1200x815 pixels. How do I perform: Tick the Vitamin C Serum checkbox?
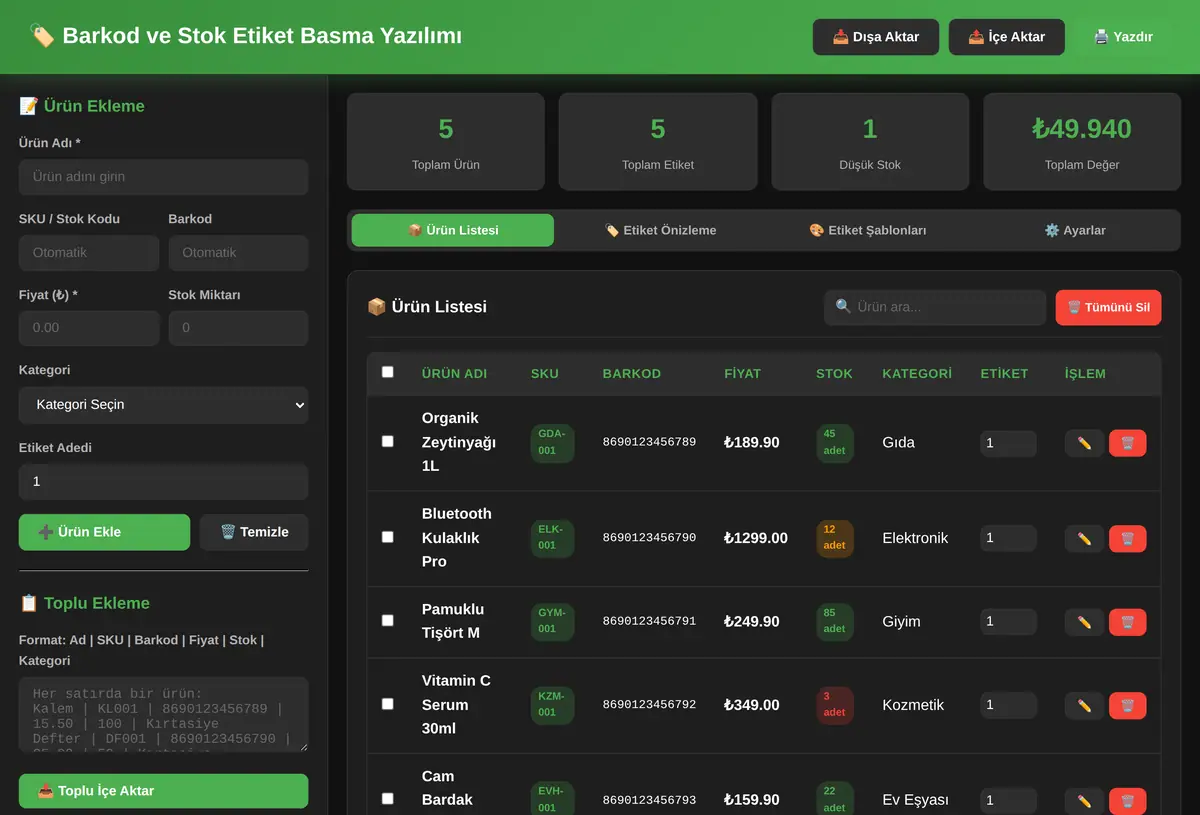click(x=388, y=704)
